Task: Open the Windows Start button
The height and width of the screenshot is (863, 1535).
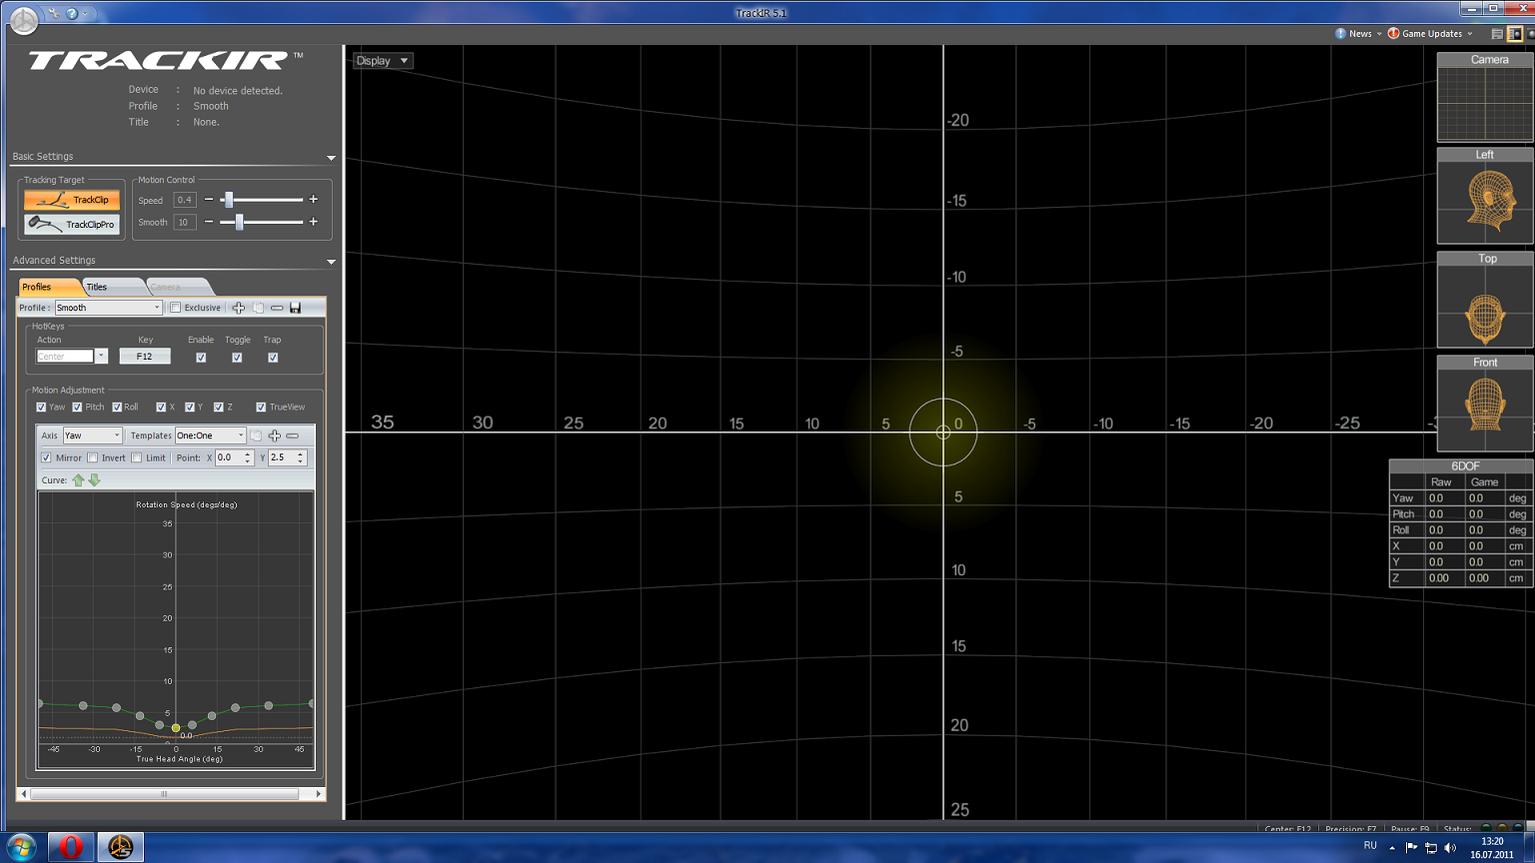Action: 21,847
